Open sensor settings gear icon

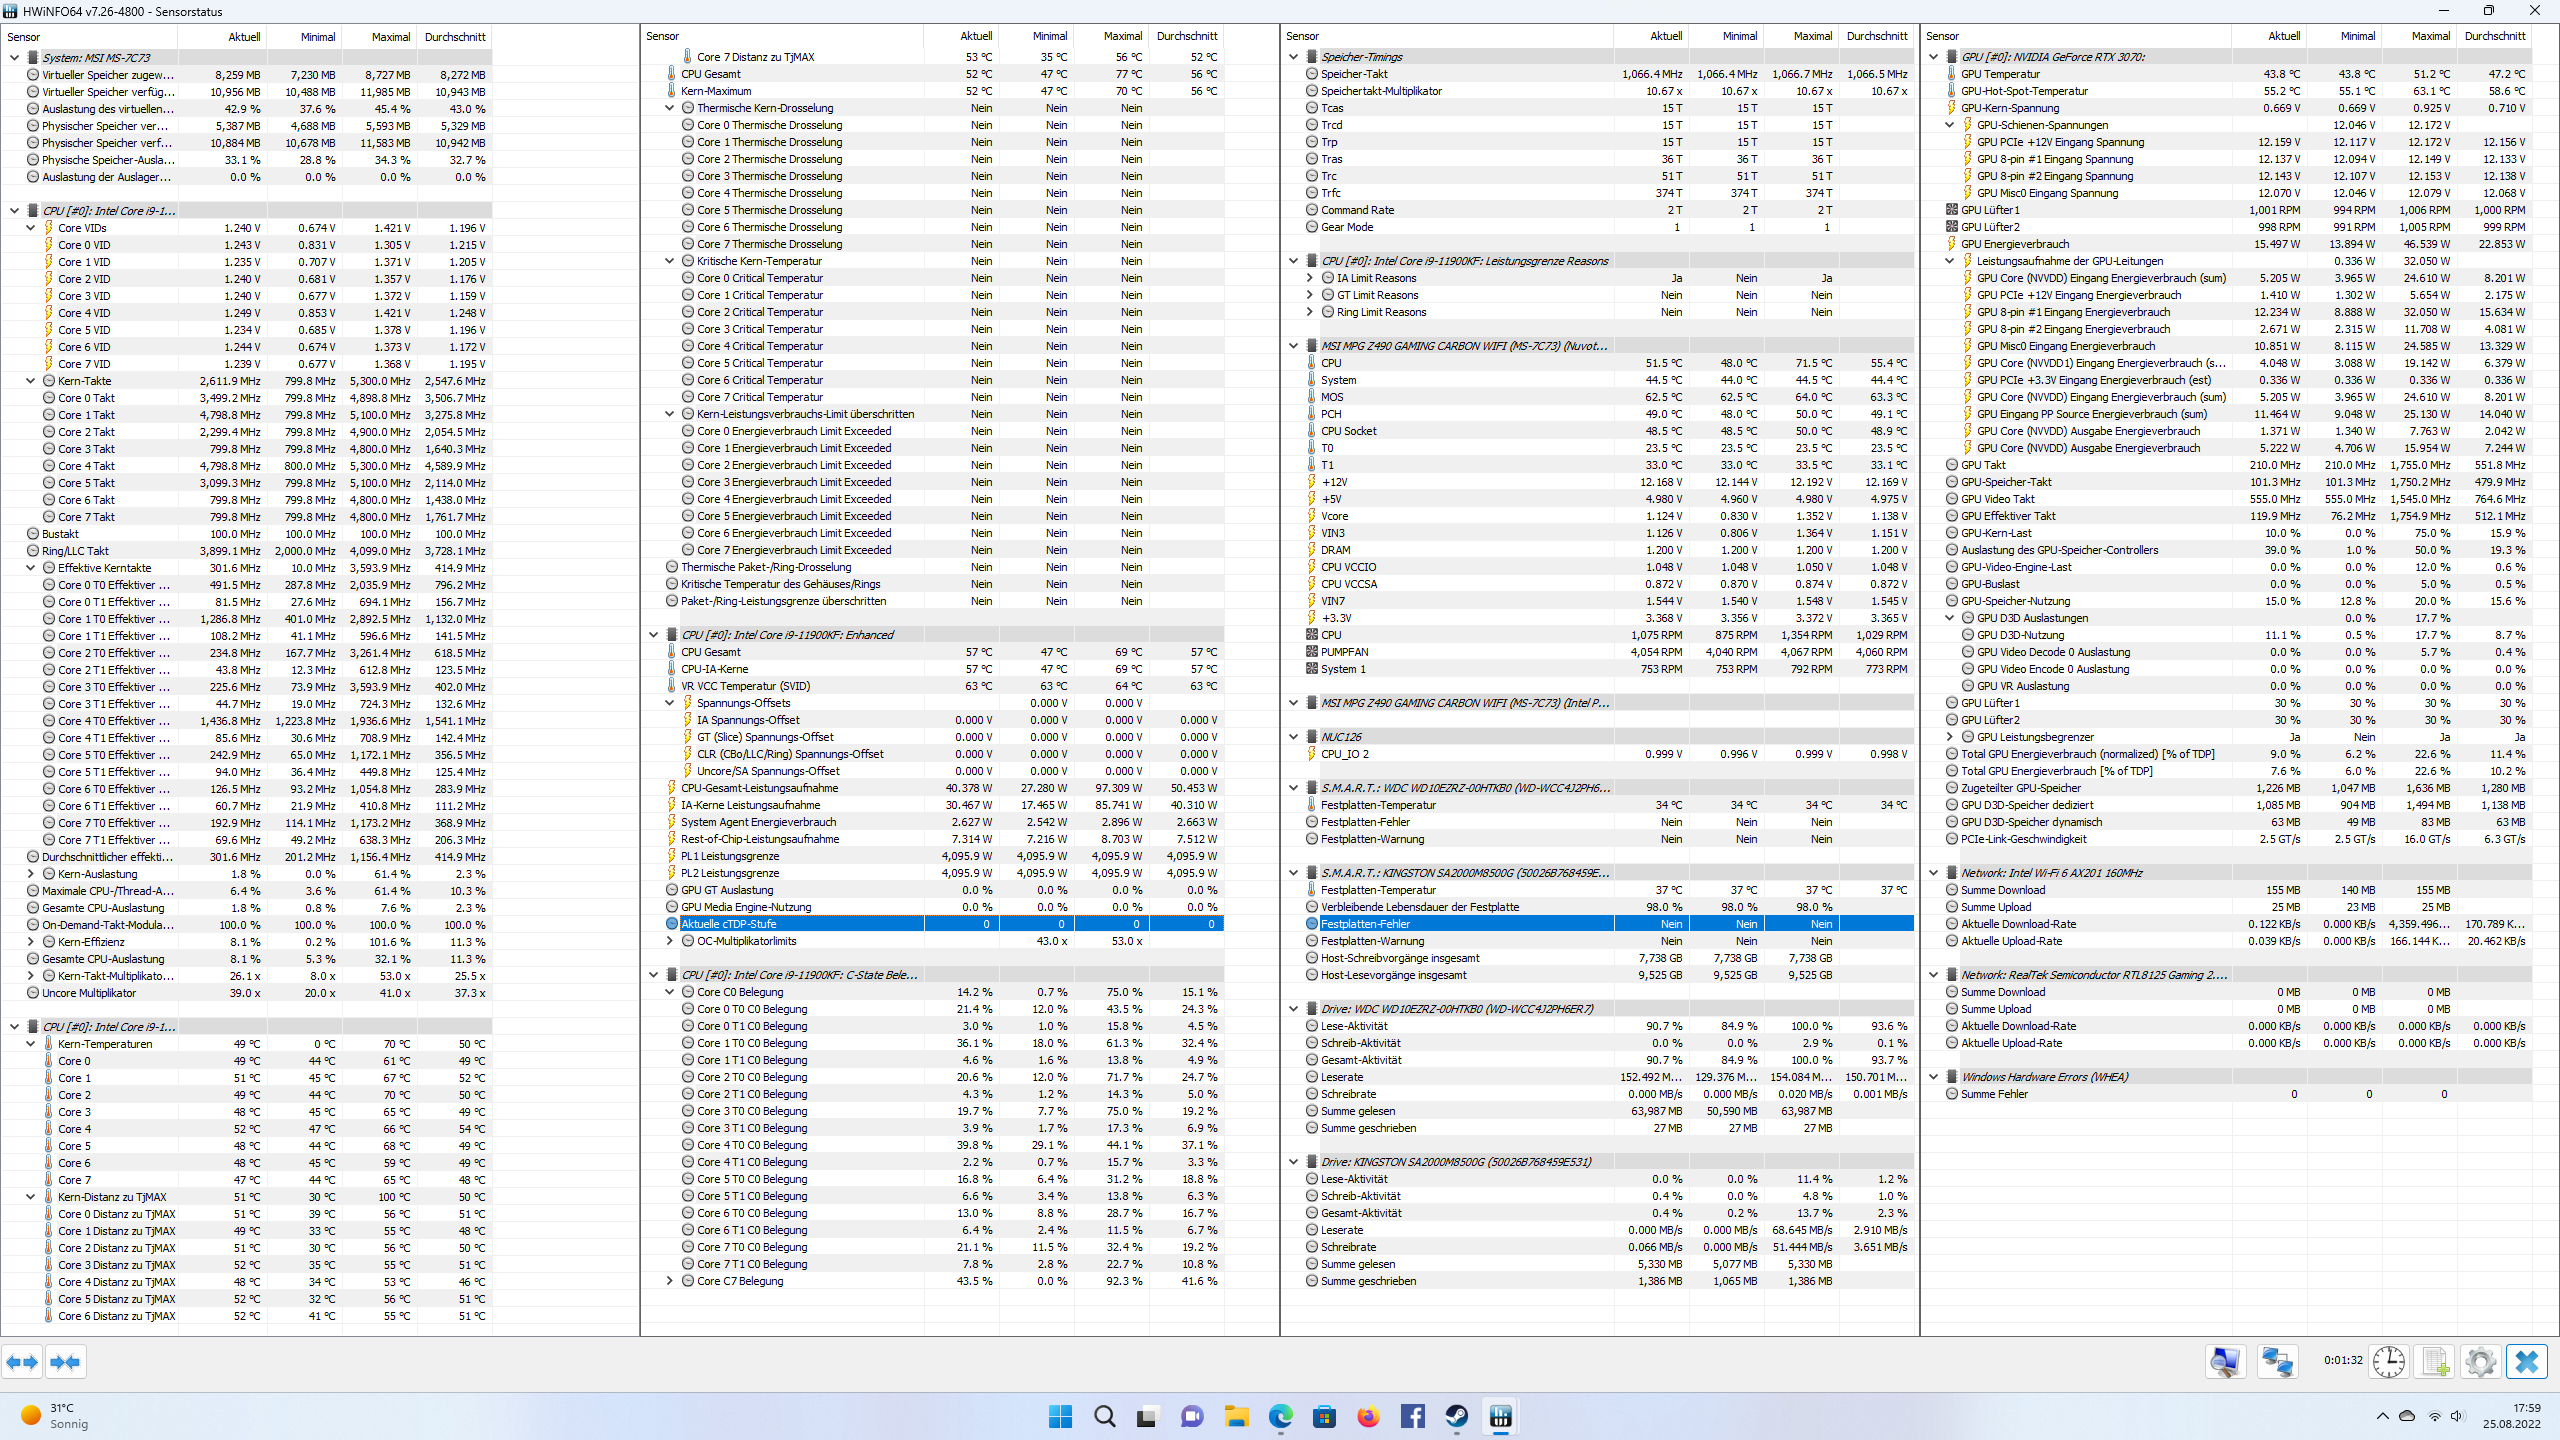[2480, 1362]
